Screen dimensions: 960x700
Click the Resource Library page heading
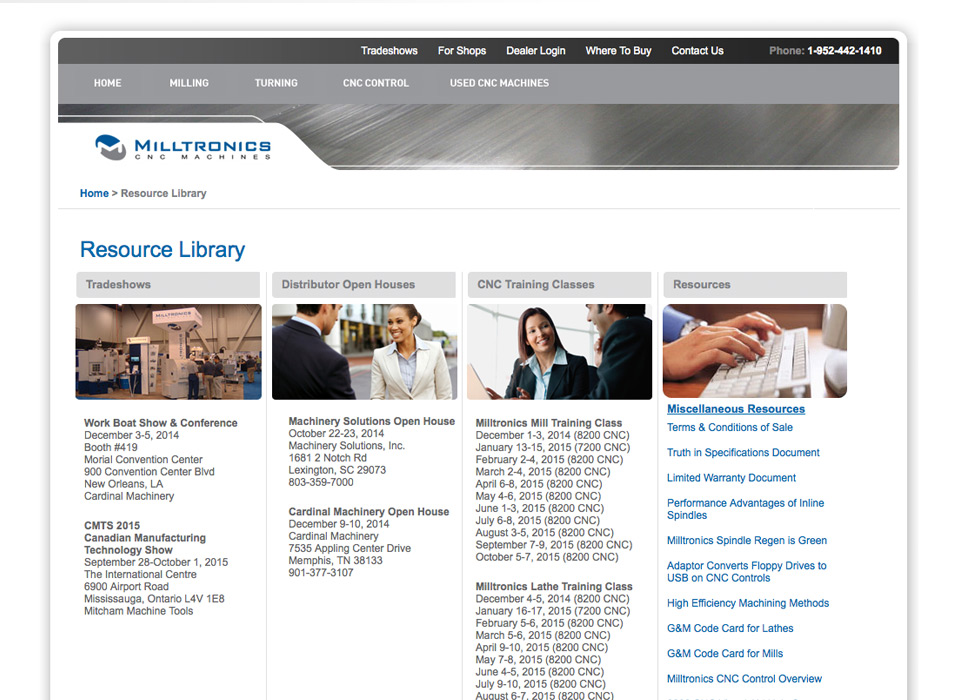(162, 250)
